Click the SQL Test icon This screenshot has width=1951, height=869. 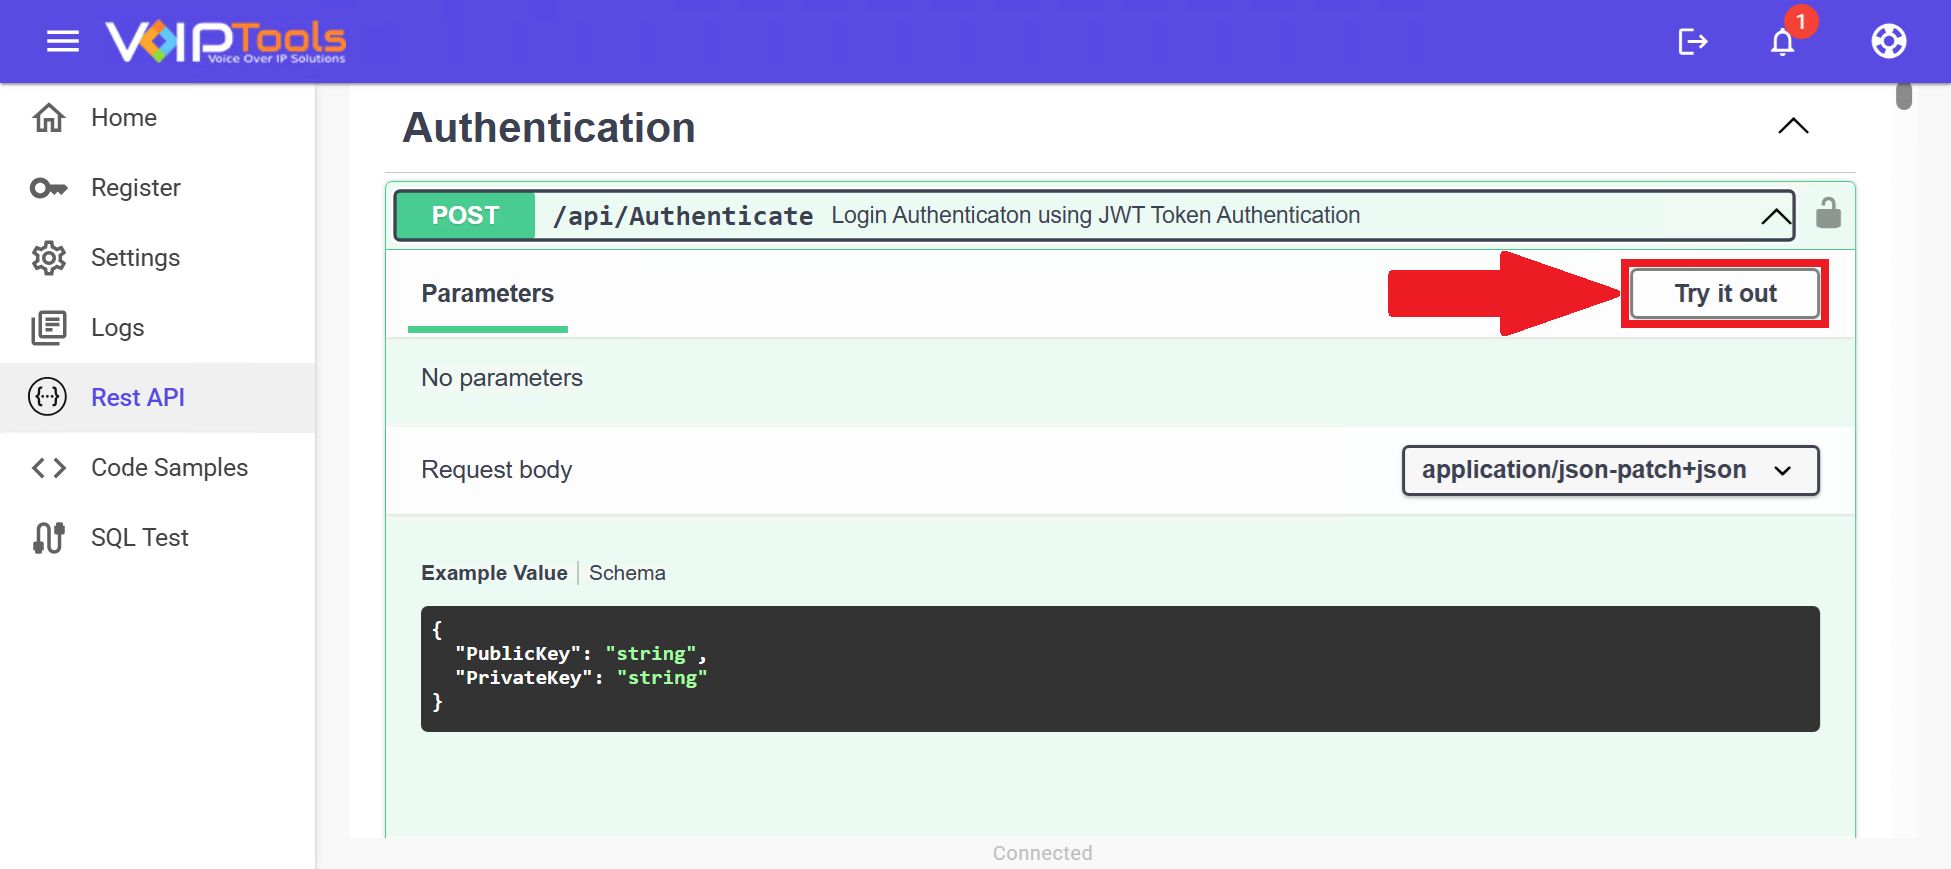point(49,538)
